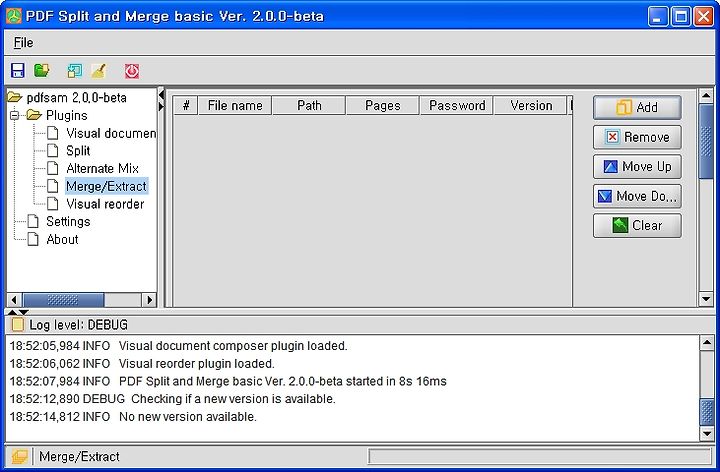Collapse the Plugins tree folder

(14, 115)
